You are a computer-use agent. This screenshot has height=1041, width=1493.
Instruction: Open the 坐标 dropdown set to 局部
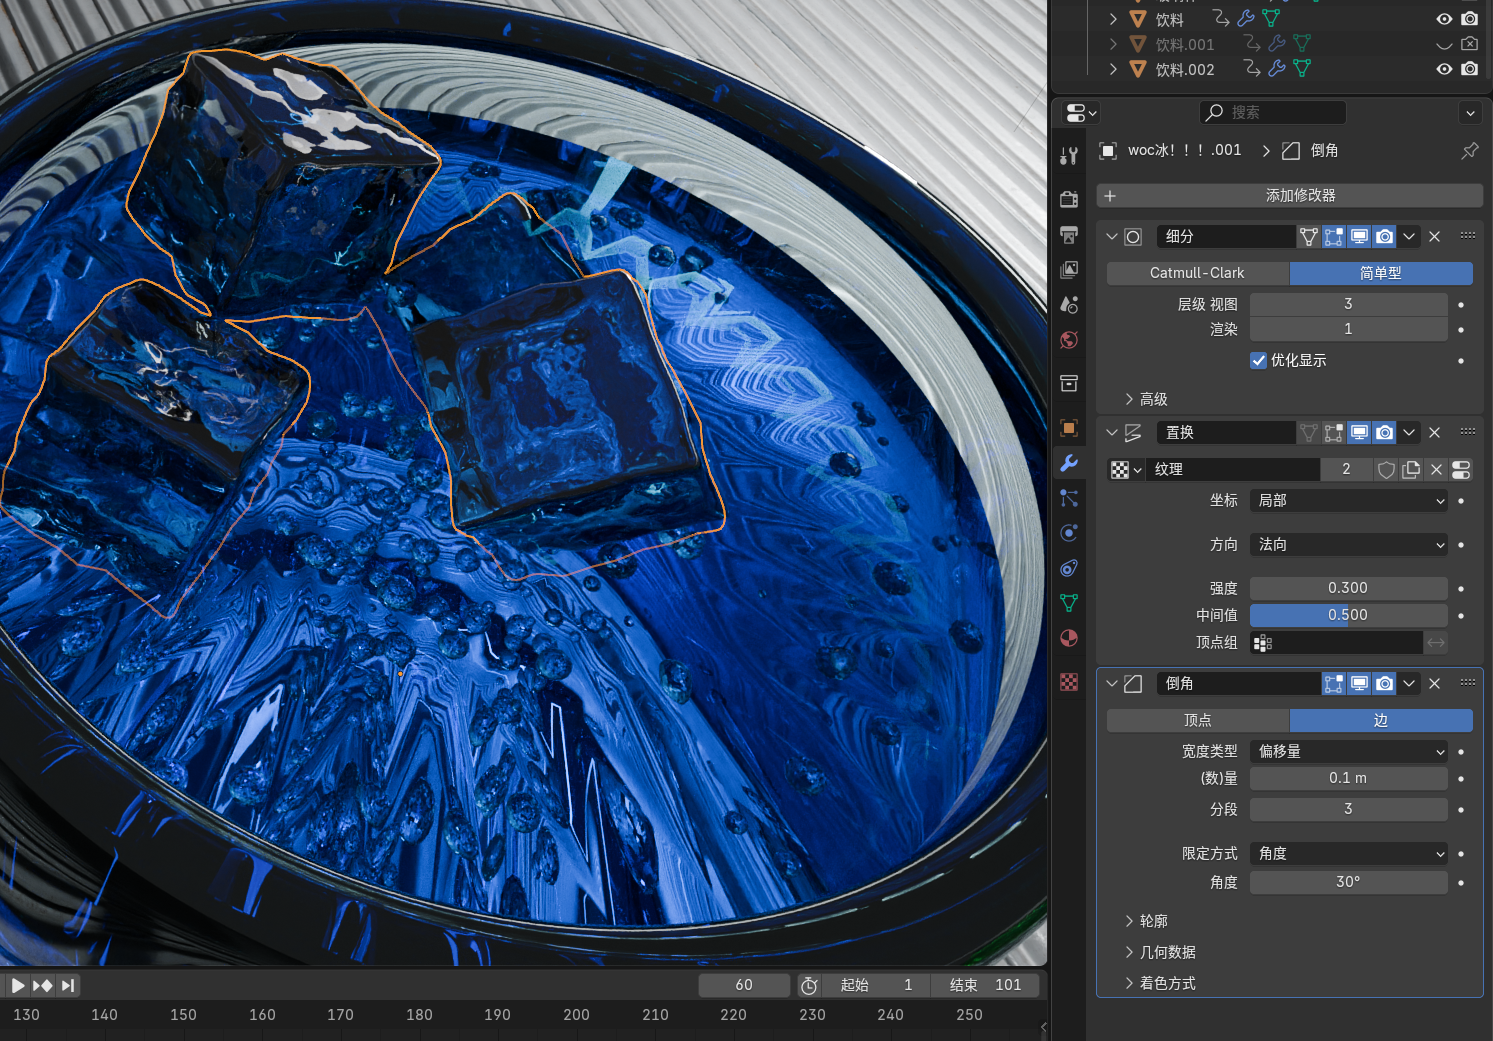(1349, 501)
